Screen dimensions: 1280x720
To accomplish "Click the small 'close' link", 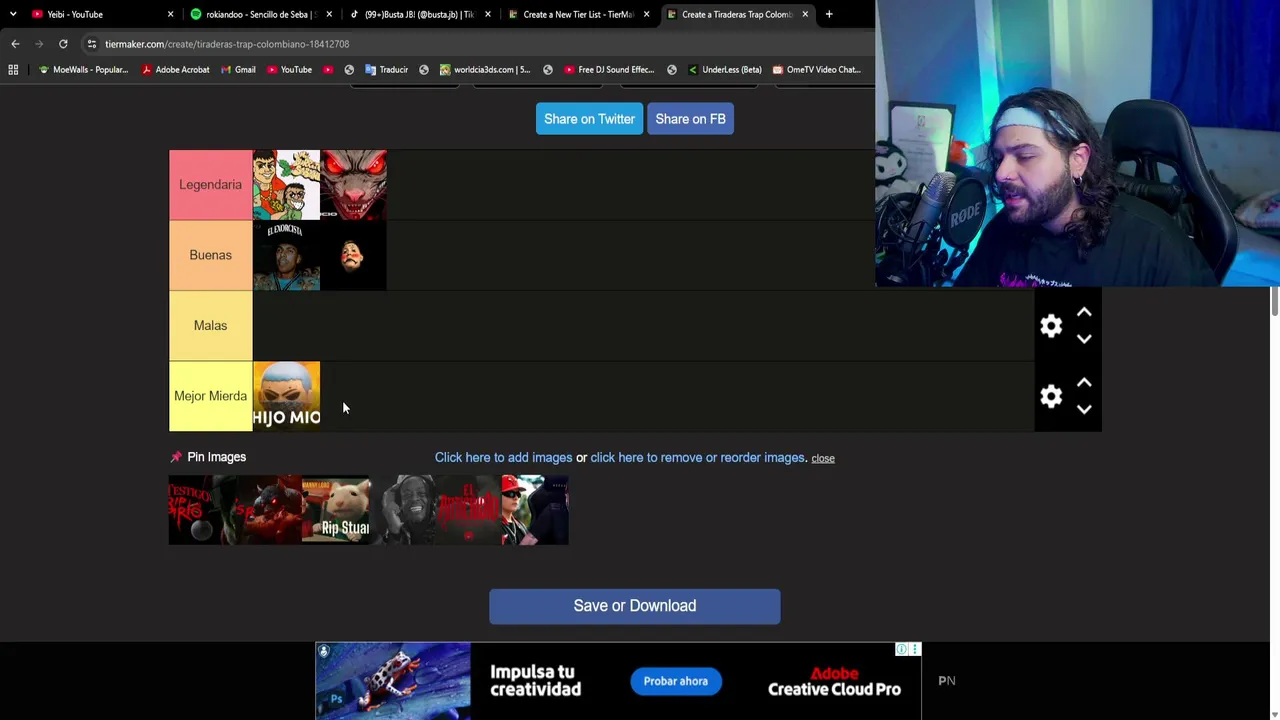I will (823, 458).
